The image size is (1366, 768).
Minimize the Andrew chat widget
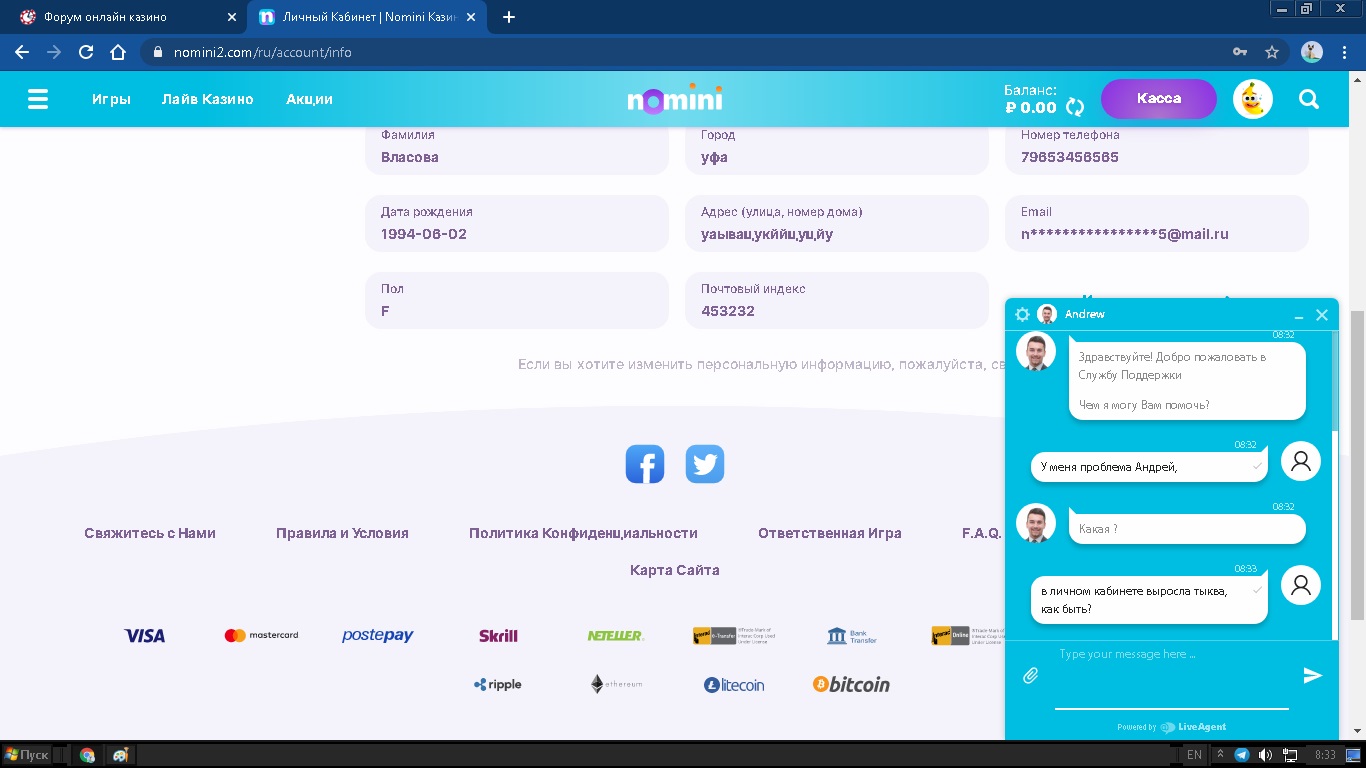click(1299, 315)
